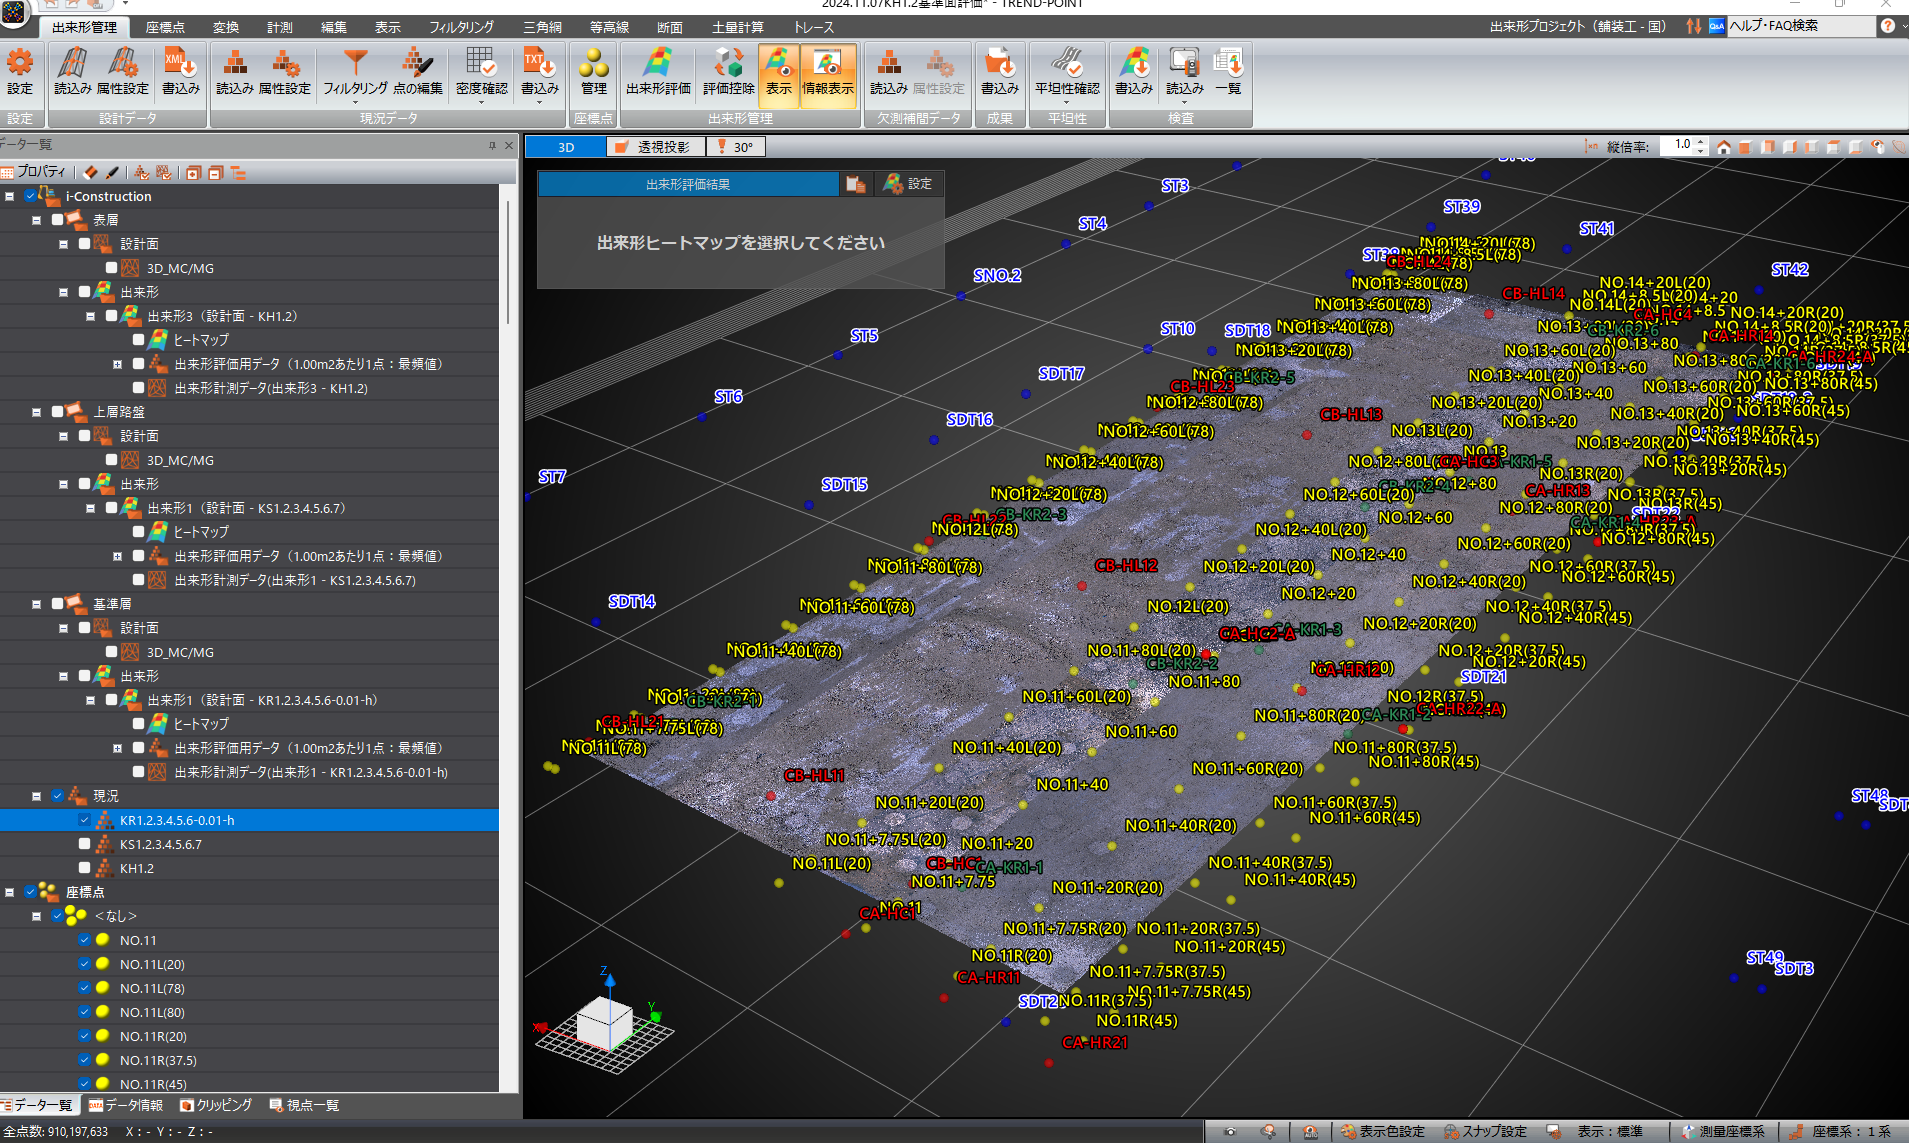Open 検査 一覧 list

tap(1228, 71)
